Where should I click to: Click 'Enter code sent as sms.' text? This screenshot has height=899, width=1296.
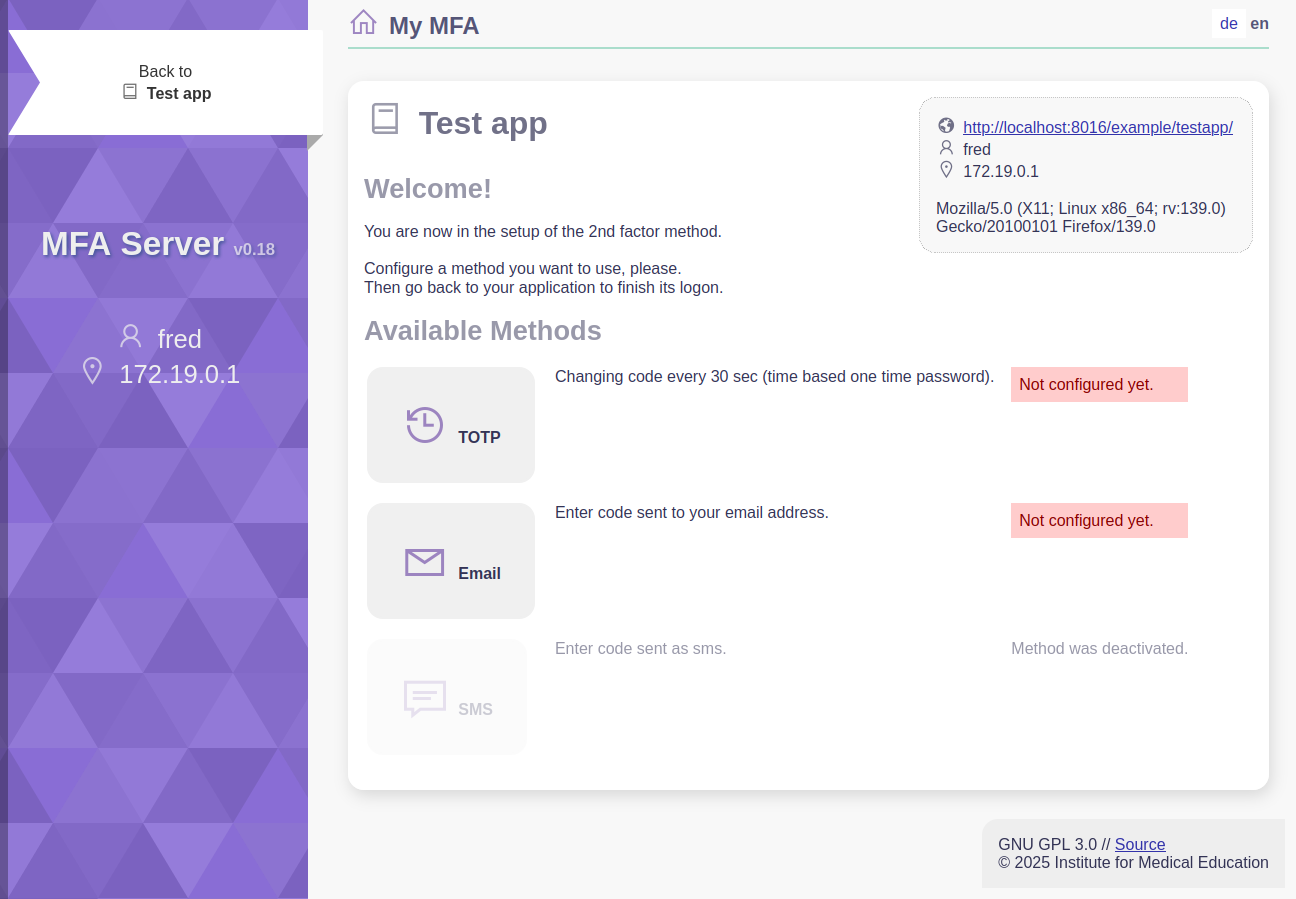(x=640, y=648)
